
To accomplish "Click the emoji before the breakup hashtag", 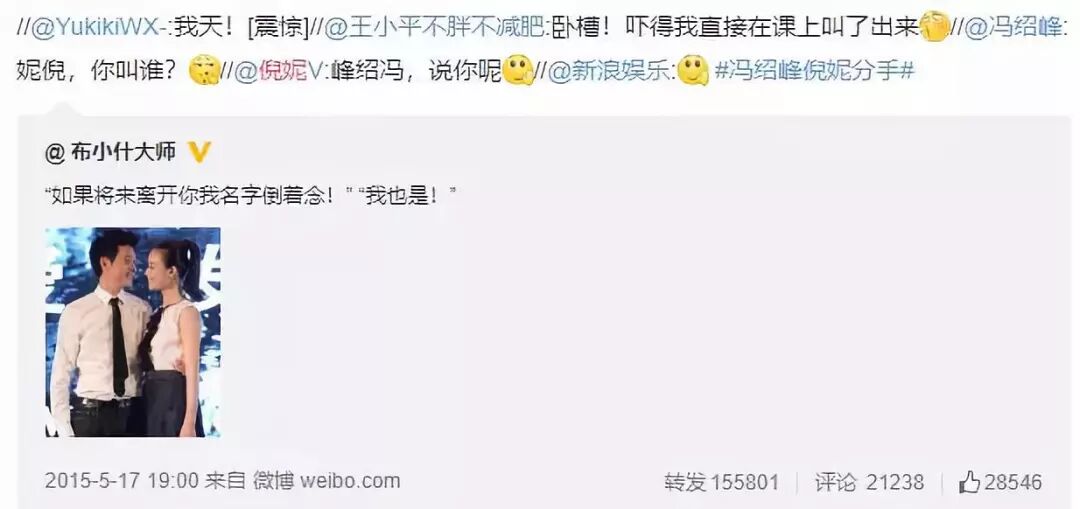I will point(693,71).
